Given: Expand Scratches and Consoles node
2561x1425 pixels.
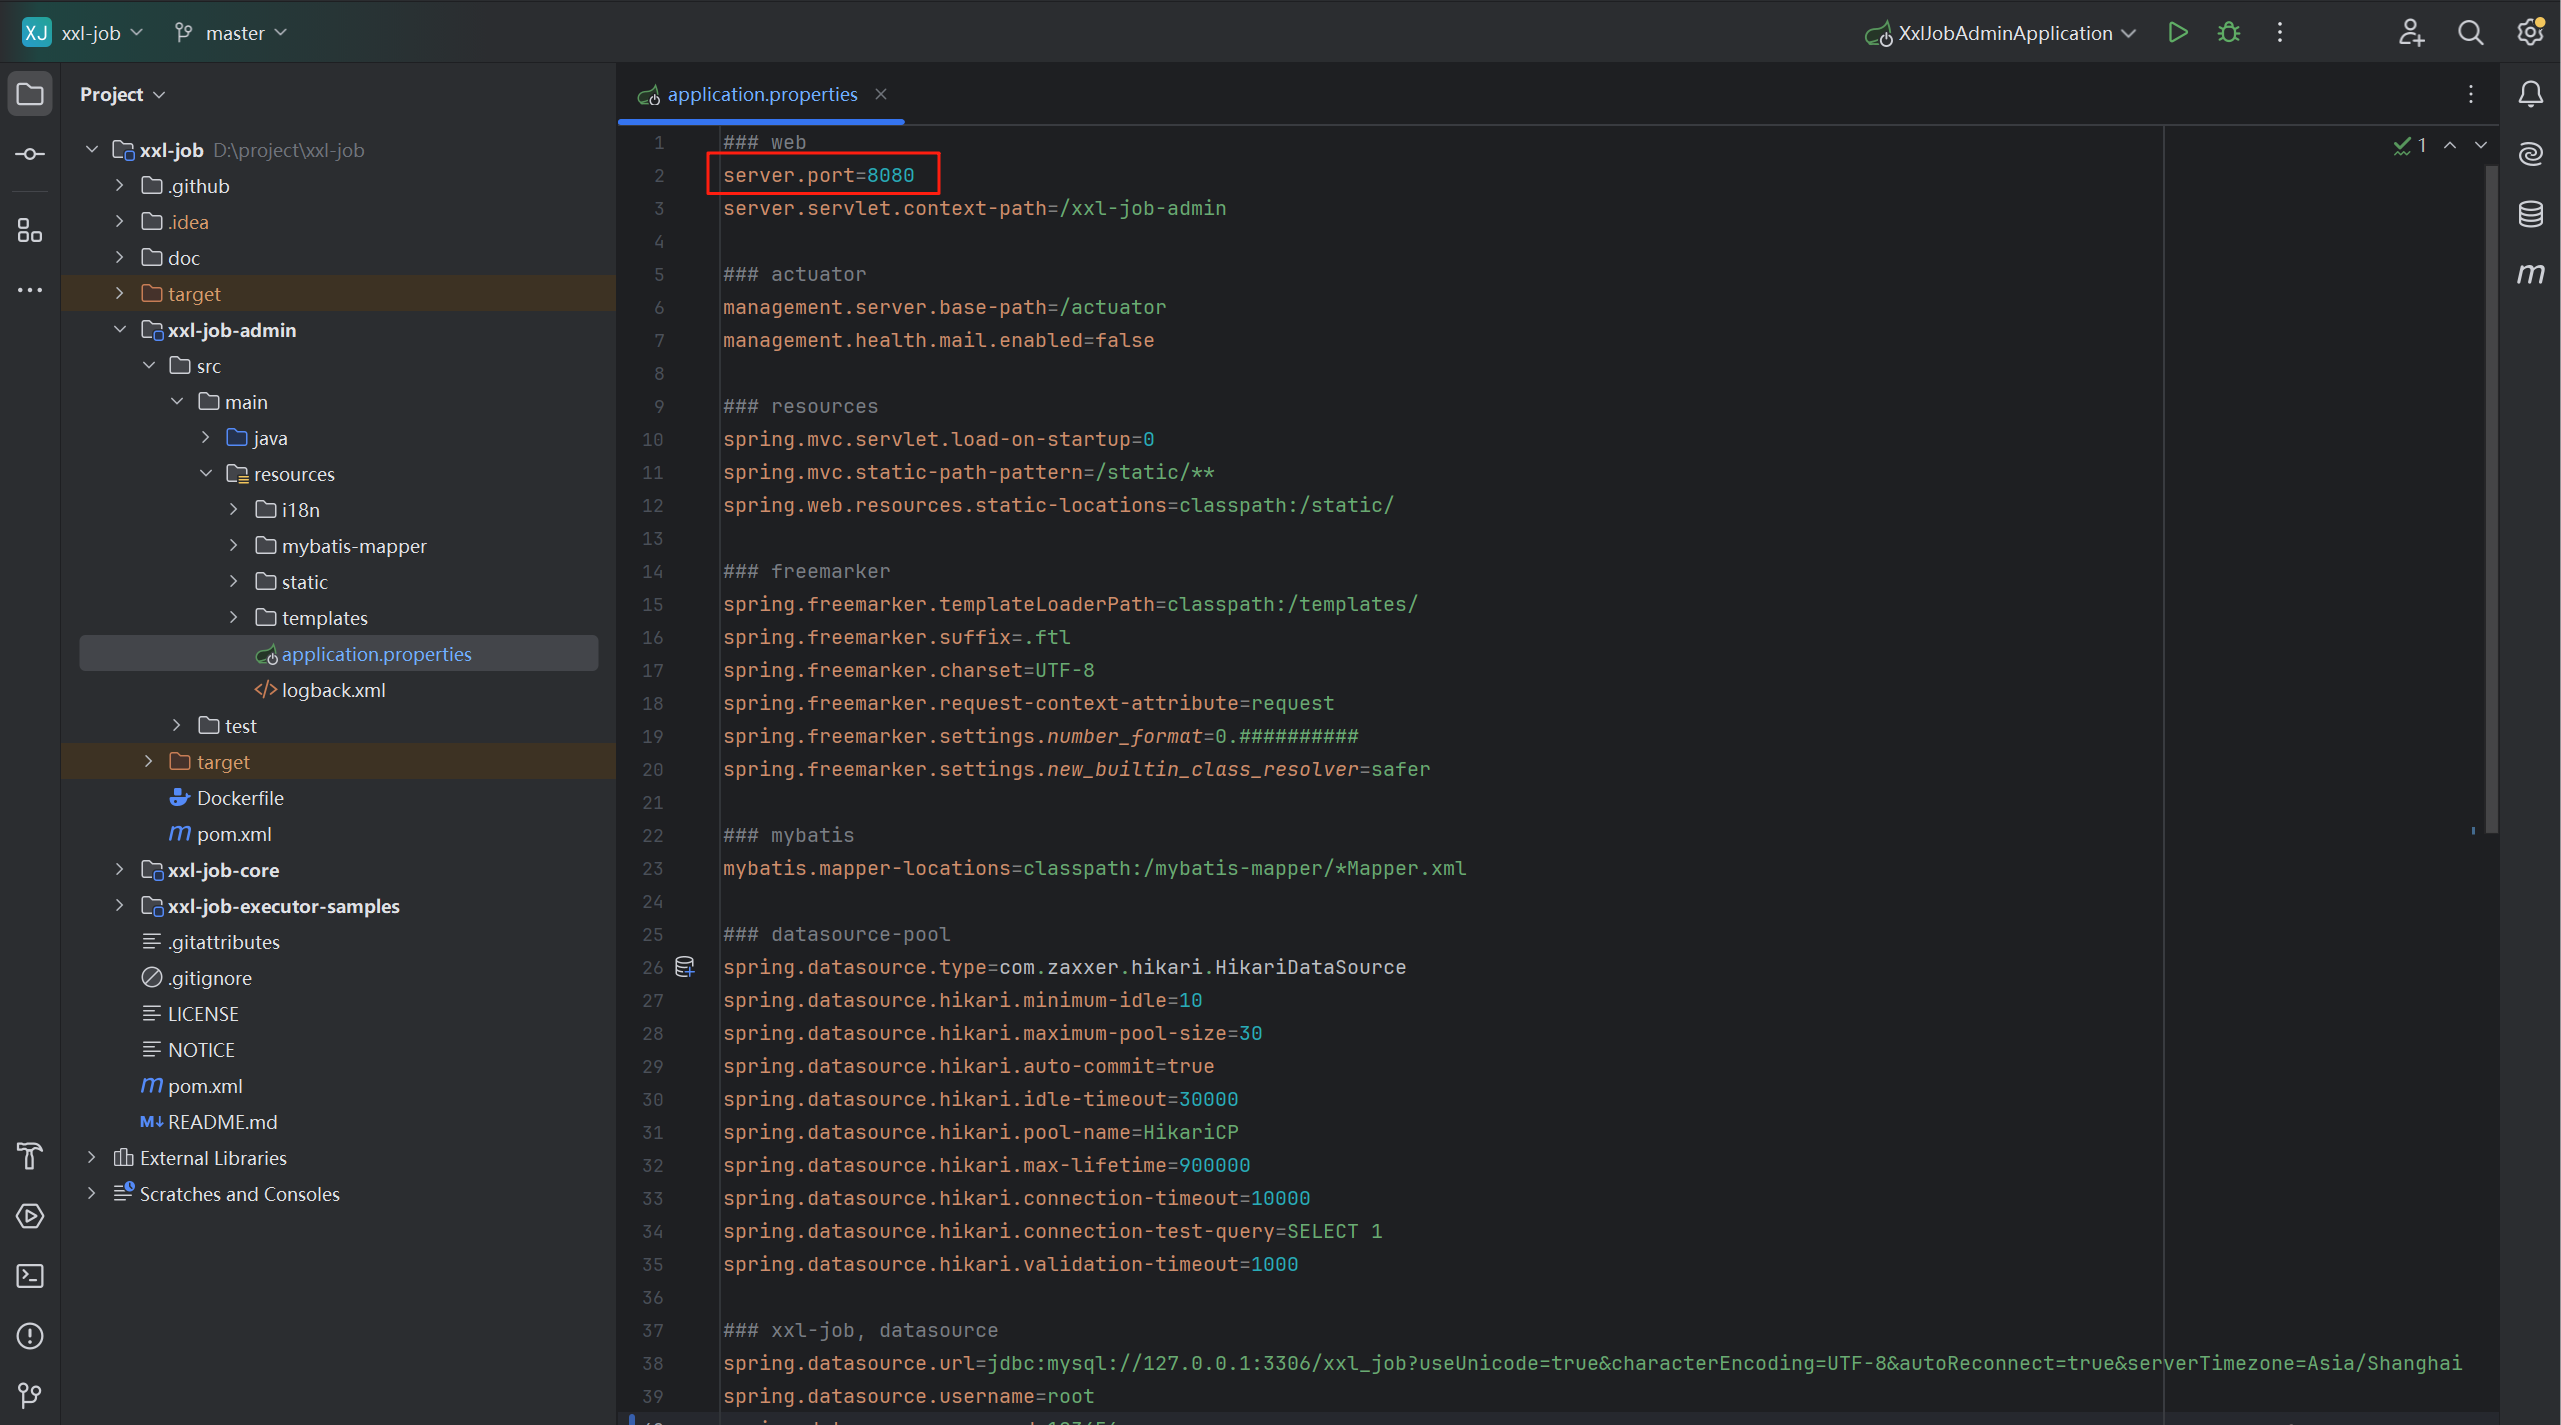Looking at the screenshot, I should point(92,1194).
